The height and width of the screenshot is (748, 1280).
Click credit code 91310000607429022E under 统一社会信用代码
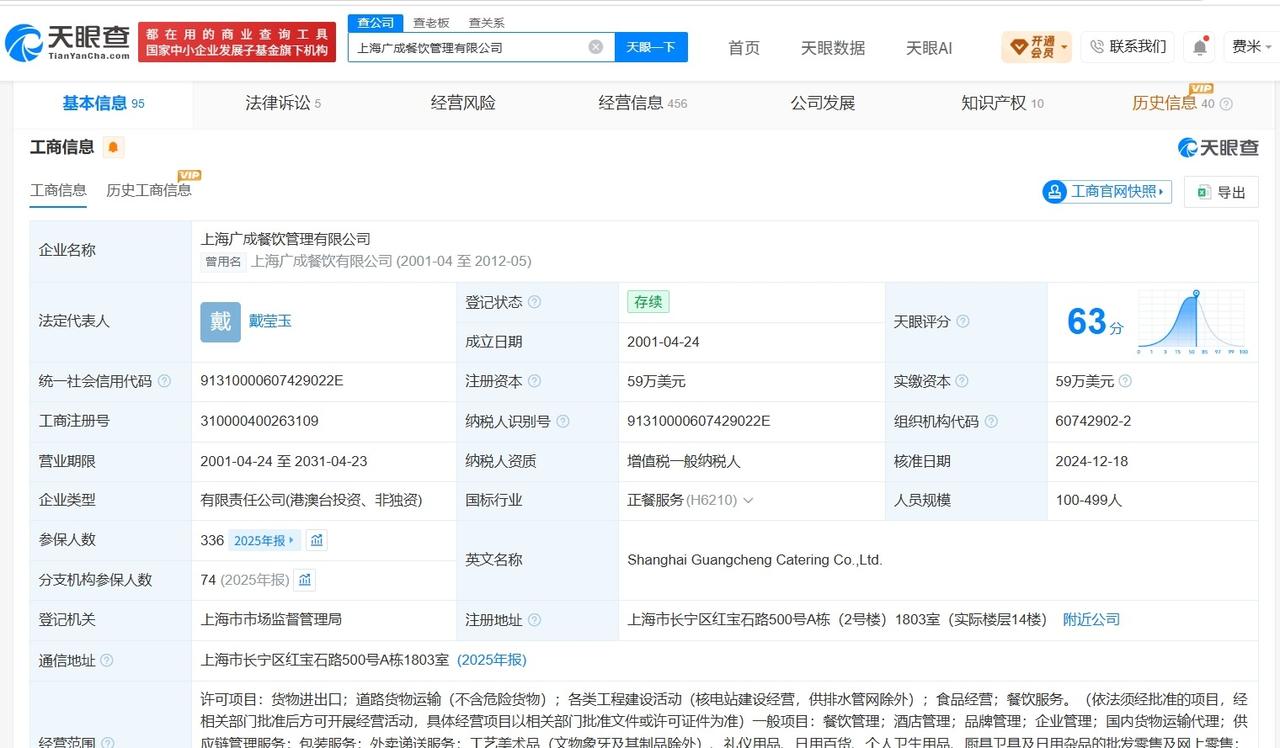272,381
